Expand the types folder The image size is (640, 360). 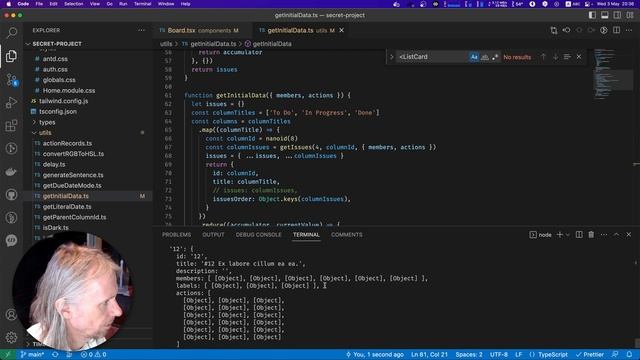click(x=47, y=122)
